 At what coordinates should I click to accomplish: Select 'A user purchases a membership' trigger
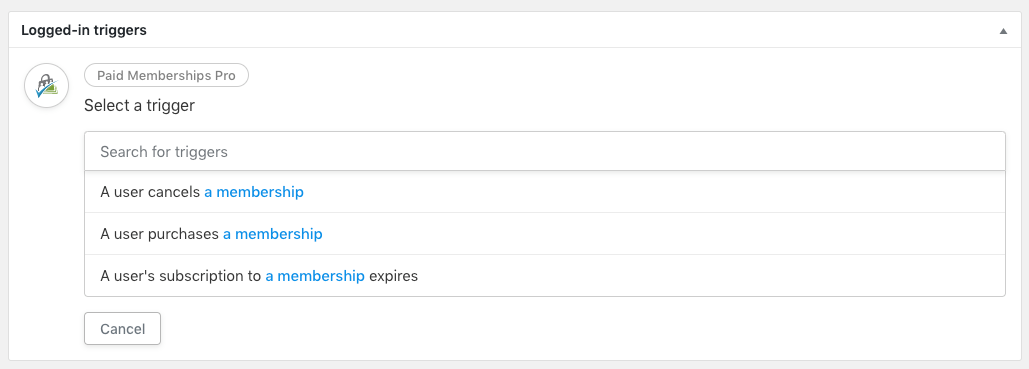tap(545, 234)
